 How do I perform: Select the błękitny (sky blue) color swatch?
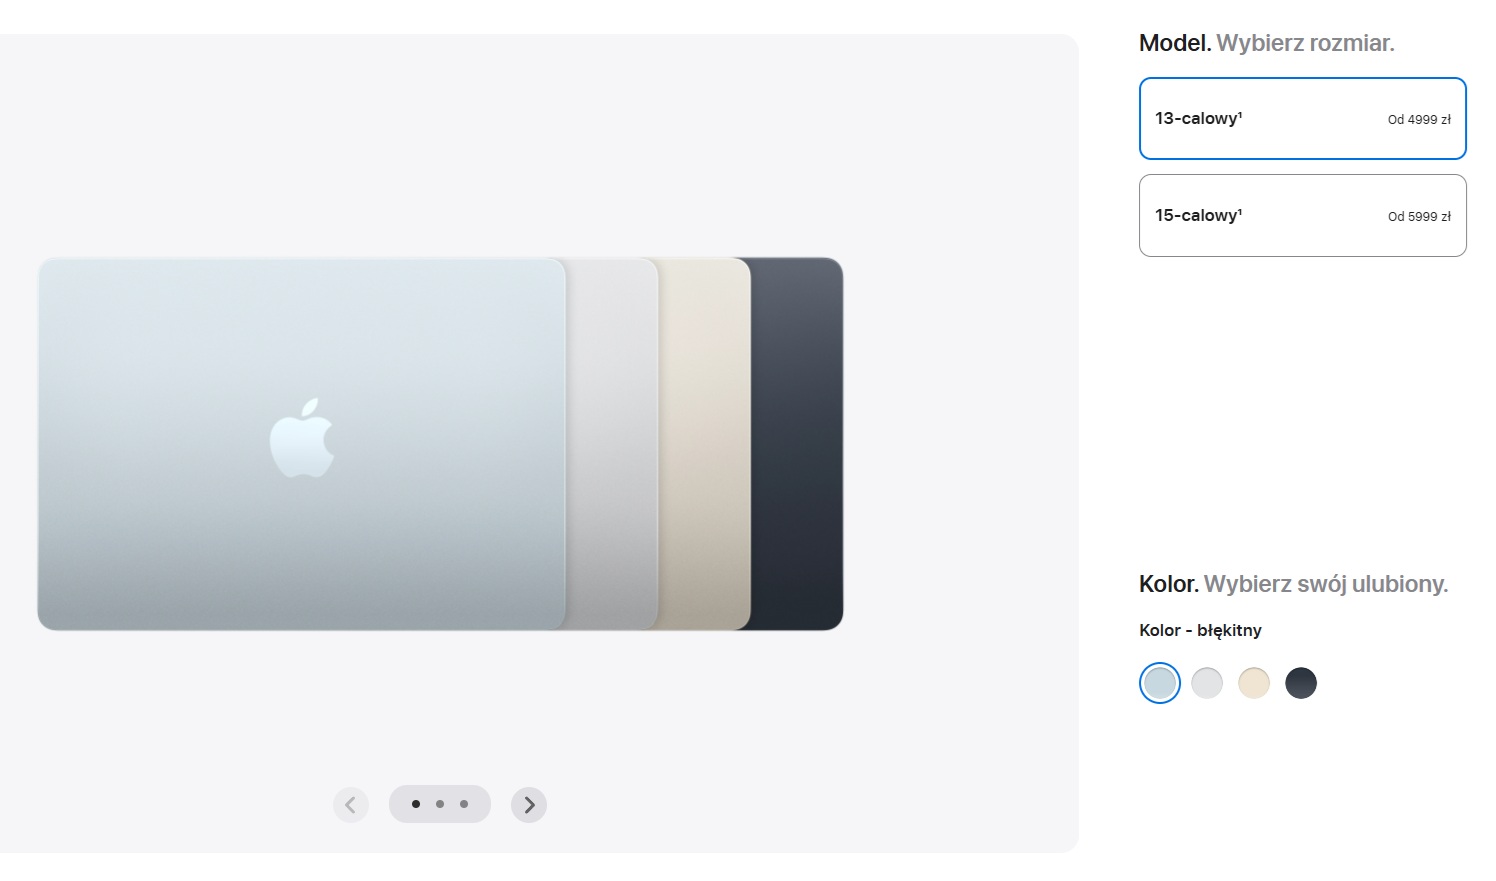(x=1160, y=683)
